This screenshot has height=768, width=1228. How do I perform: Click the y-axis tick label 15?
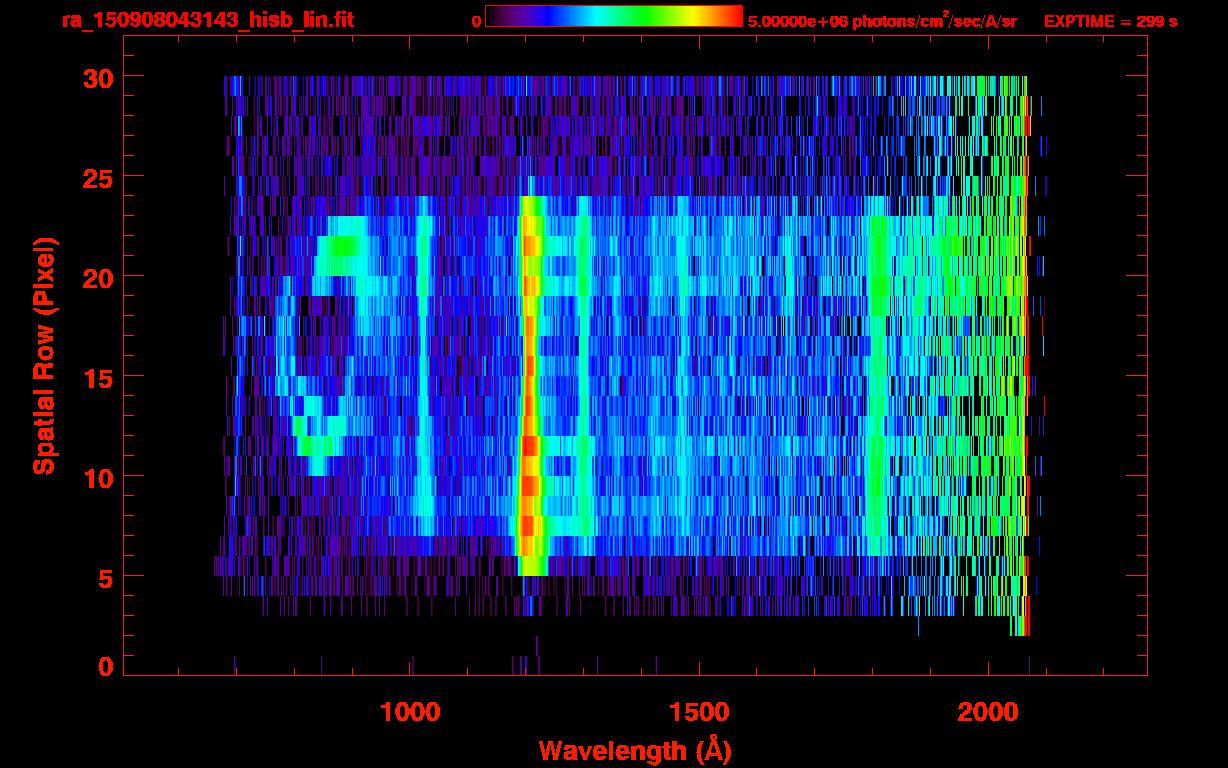click(x=96, y=377)
